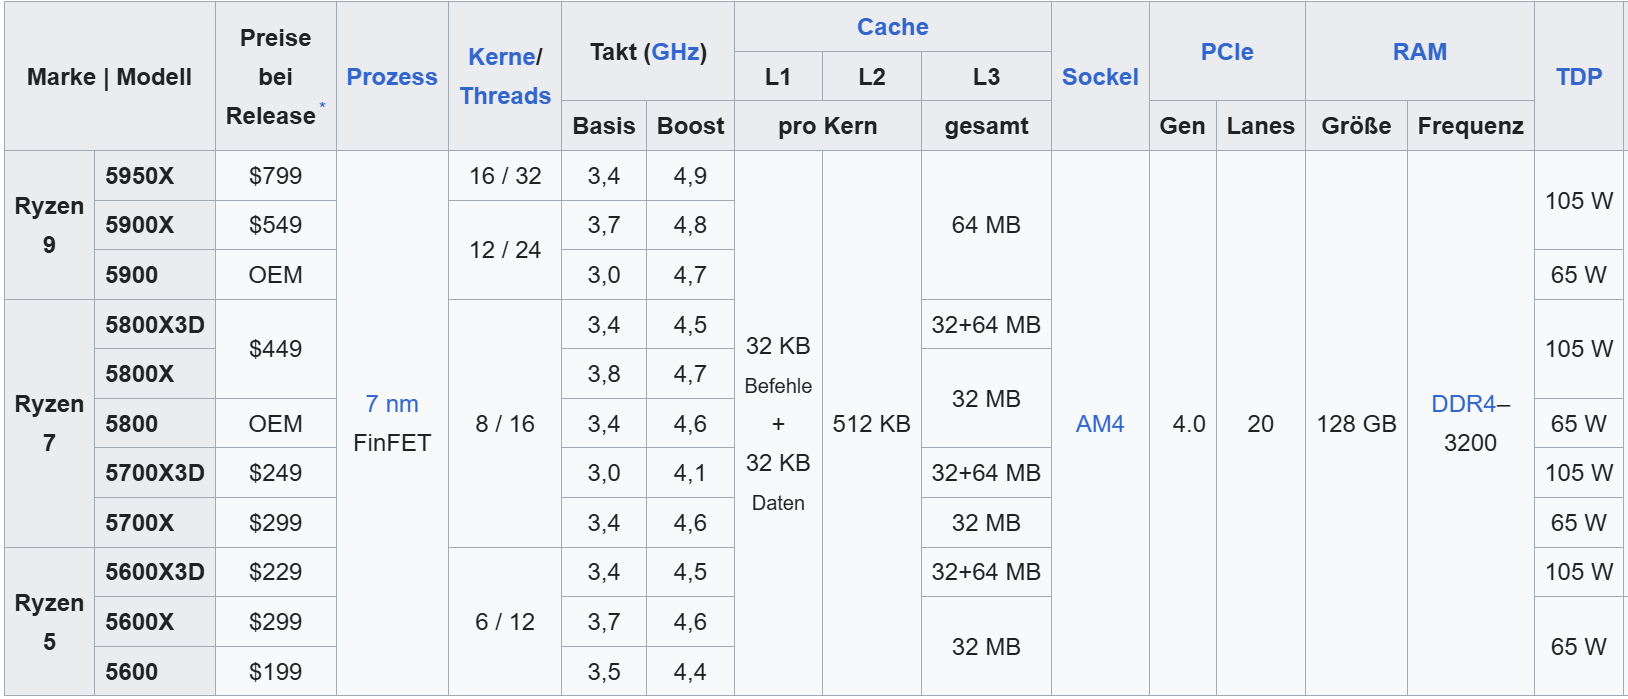Click the asterisk footnote after Release

pyautogui.click(x=322, y=105)
